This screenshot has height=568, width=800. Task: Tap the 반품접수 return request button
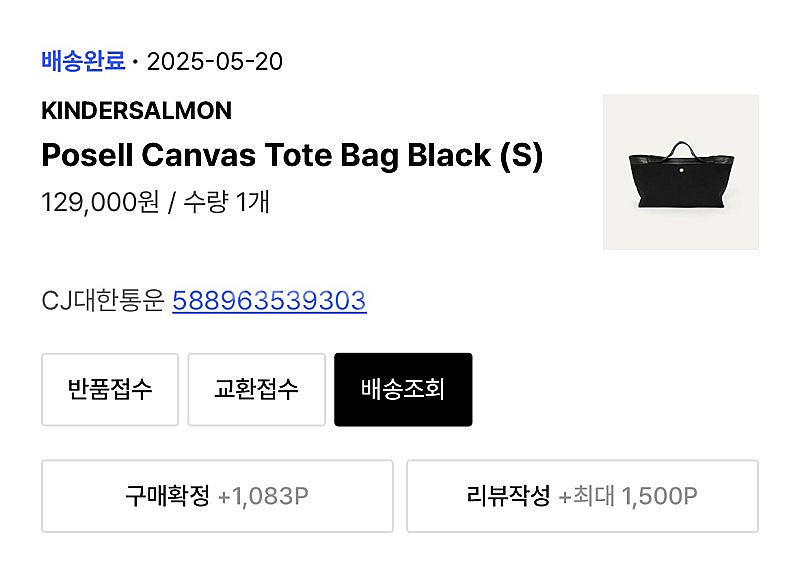click(x=110, y=389)
